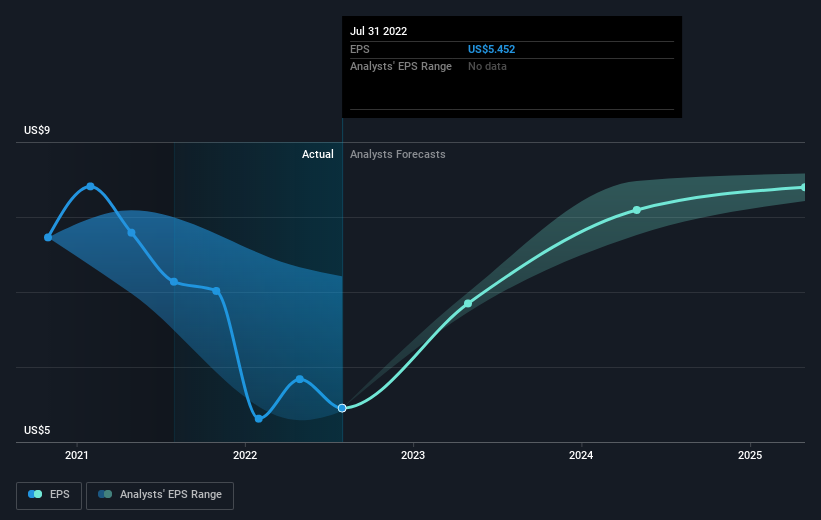Select the forecast point in 2023

pyautogui.click(x=468, y=303)
